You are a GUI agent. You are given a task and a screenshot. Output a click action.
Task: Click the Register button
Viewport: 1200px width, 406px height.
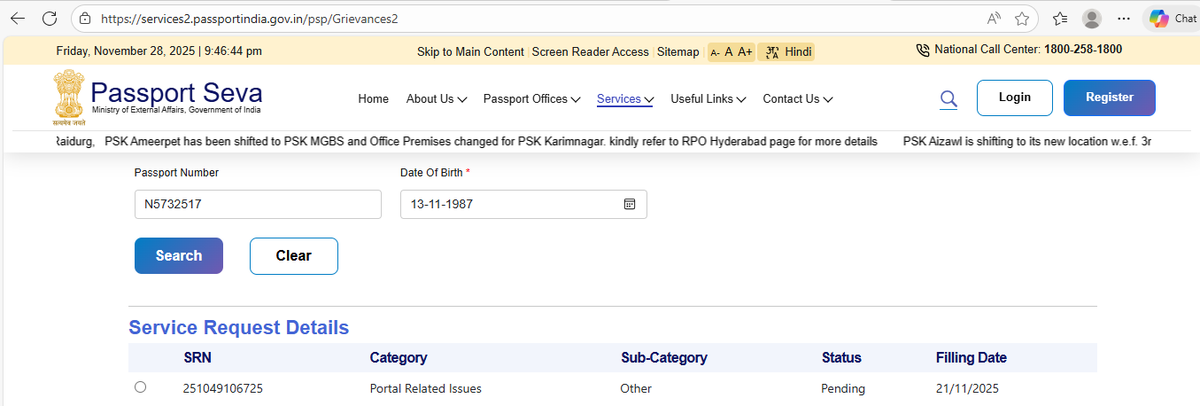(x=1109, y=98)
